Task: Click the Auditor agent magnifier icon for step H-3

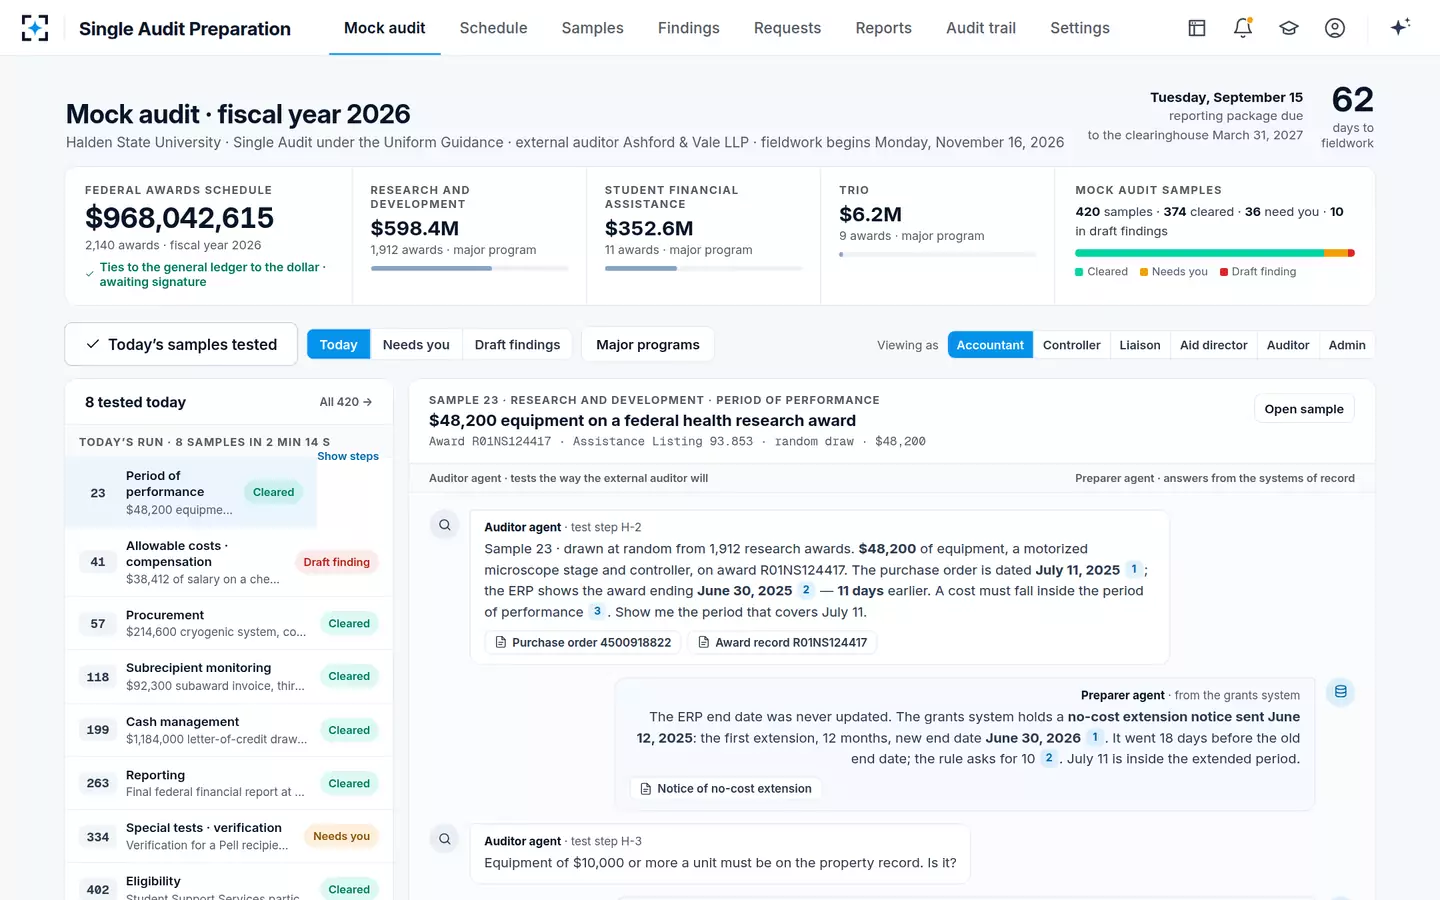Action: click(x=445, y=839)
